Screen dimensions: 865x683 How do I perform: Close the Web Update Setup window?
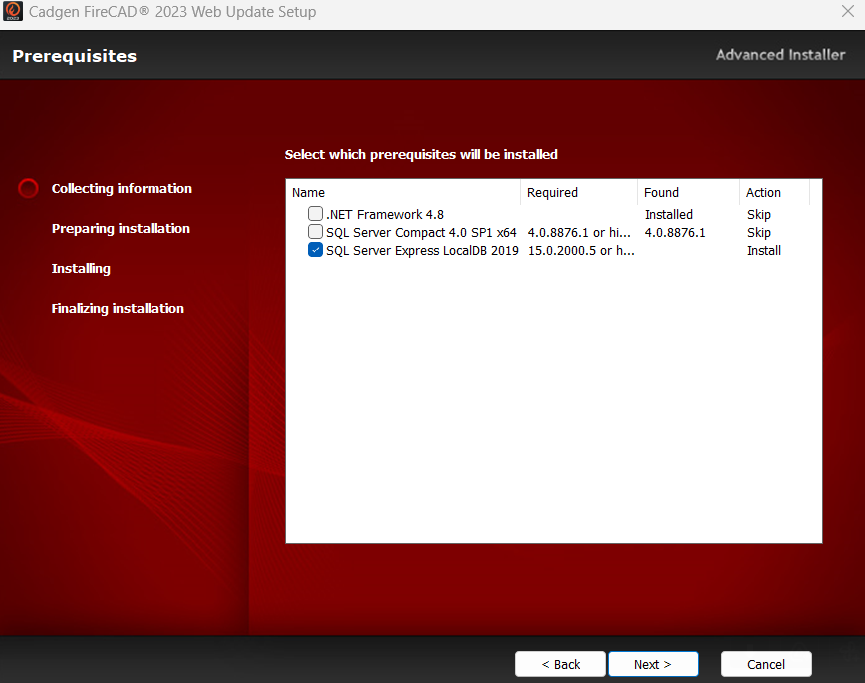(x=847, y=11)
